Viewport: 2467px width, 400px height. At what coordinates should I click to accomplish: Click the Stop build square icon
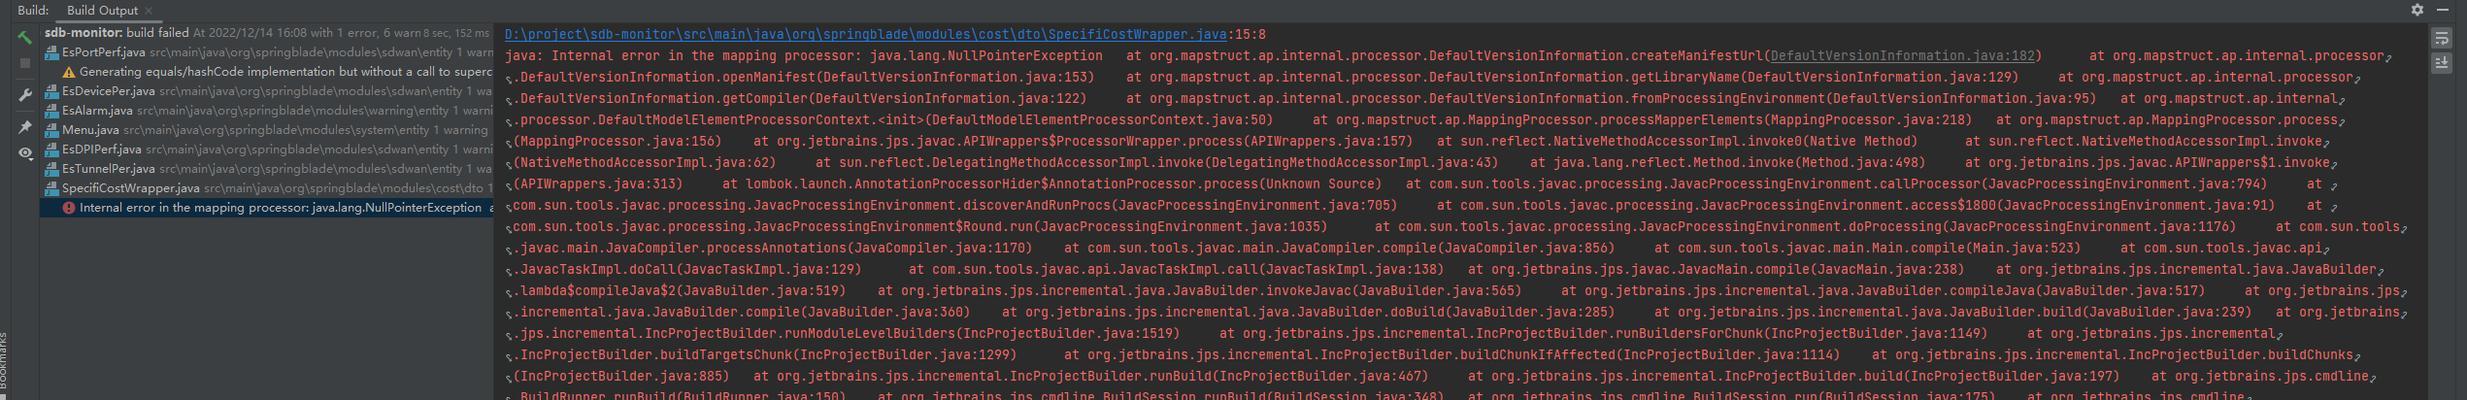24,63
